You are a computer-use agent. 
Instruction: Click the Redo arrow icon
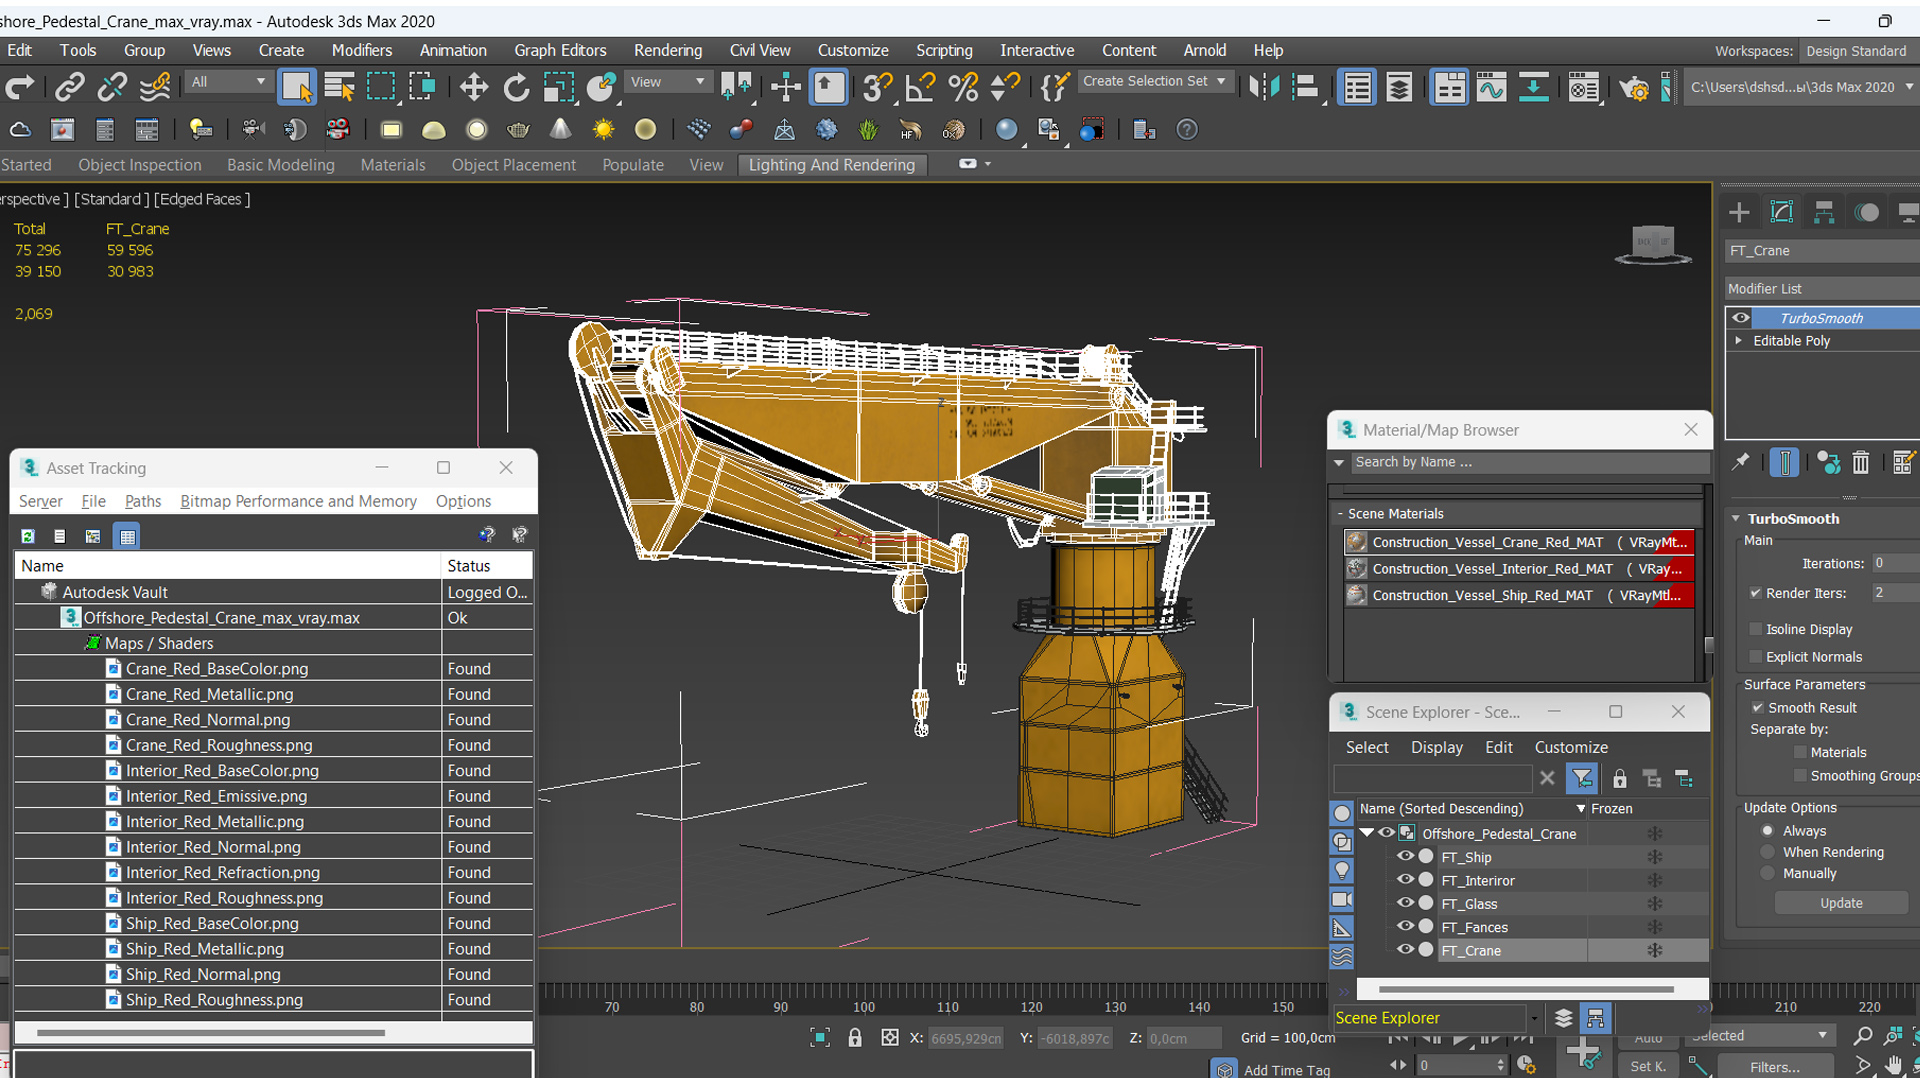tap(20, 88)
